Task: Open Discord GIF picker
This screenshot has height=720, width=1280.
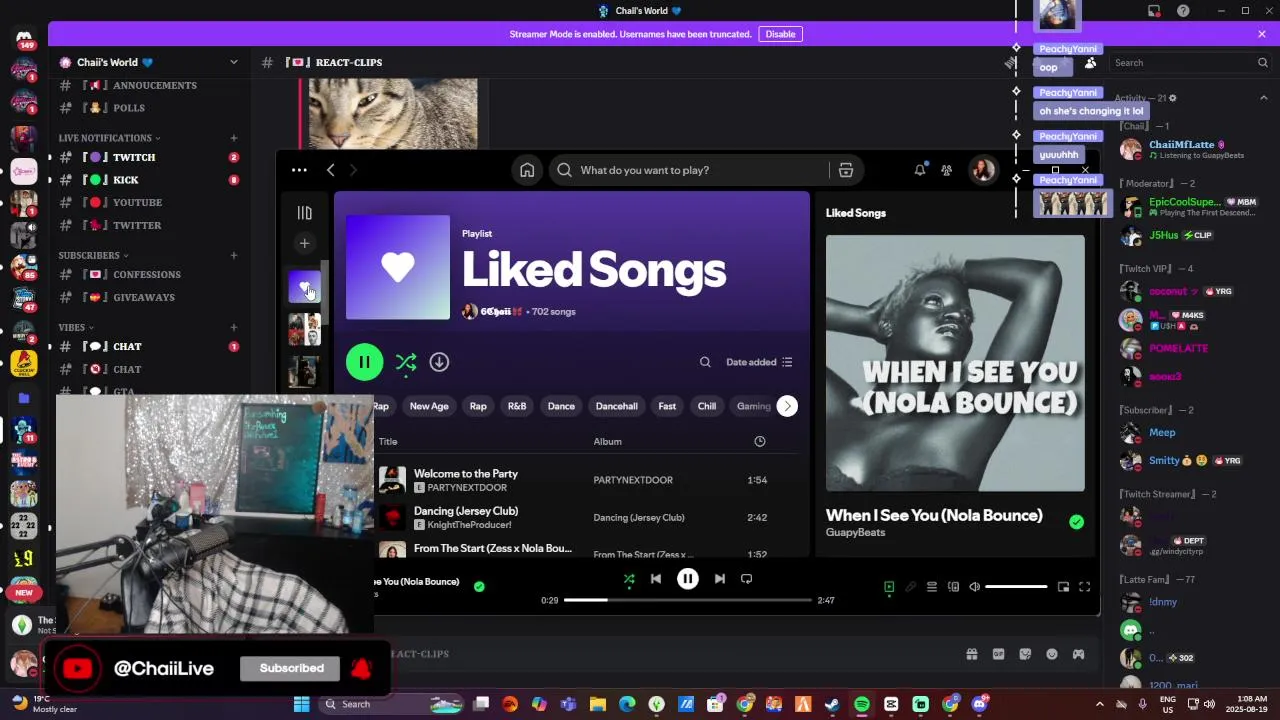Action: click(x=998, y=654)
